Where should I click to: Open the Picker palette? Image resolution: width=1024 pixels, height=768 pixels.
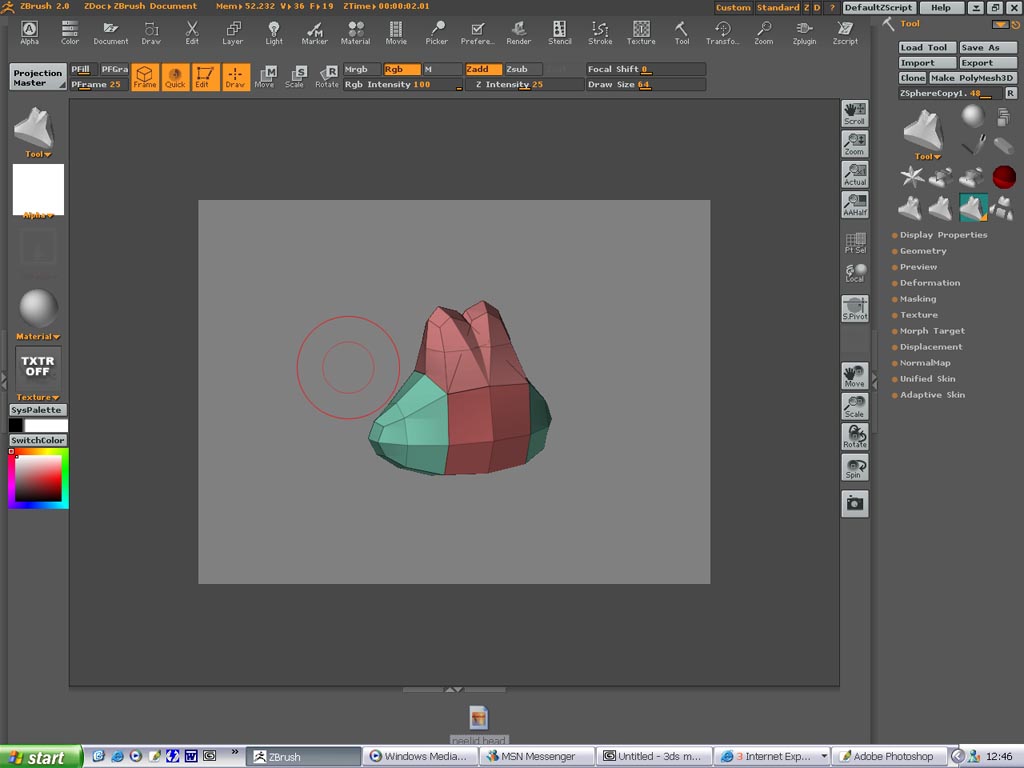437,33
